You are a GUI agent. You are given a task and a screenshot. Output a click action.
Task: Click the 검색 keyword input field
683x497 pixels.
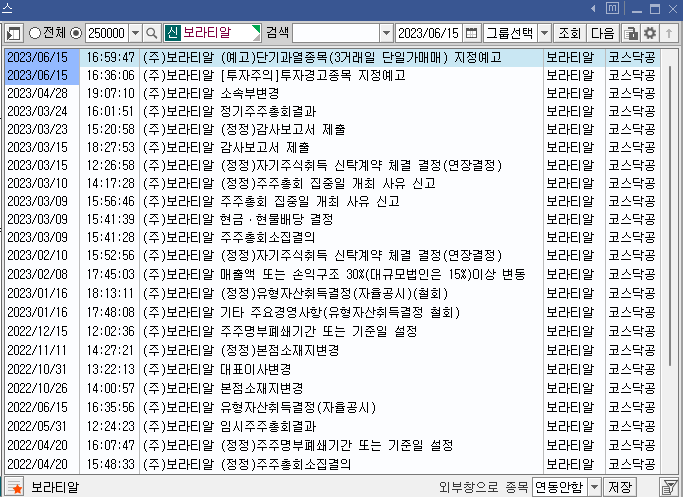click(x=336, y=33)
